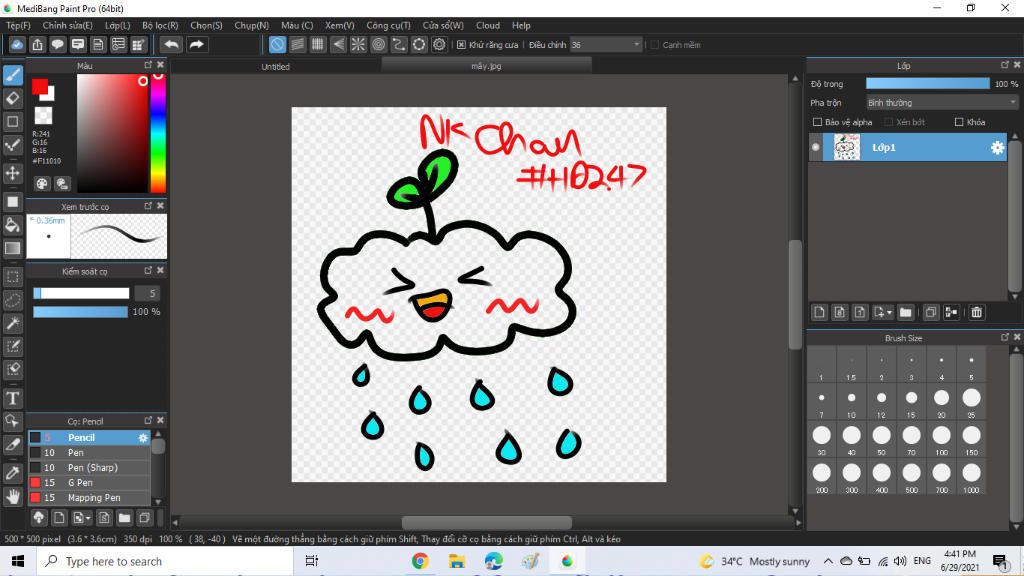
Task: Open File Explorer from the taskbar
Action: (x=456, y=561)
